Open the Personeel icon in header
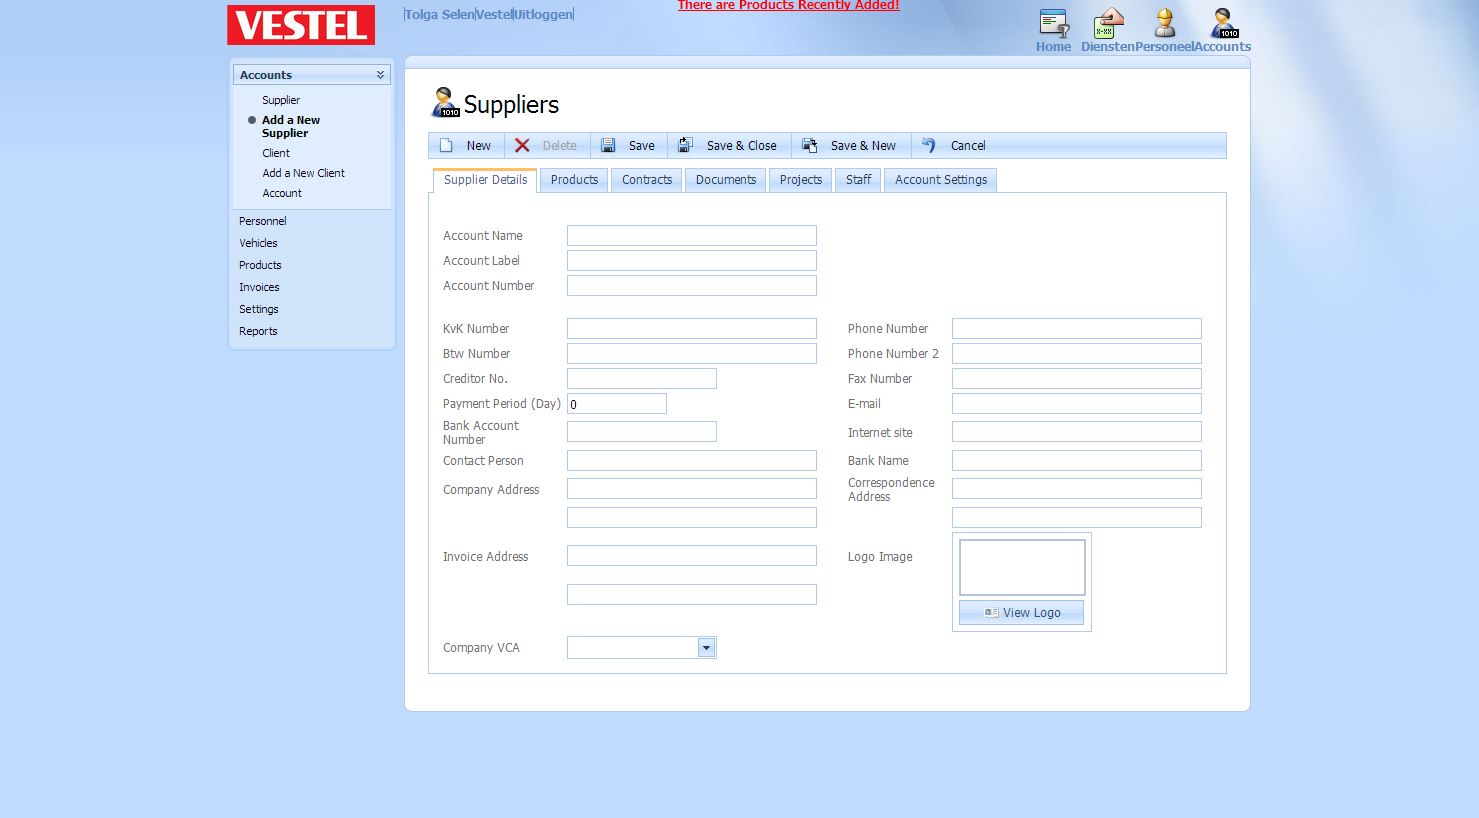This screenshot has height=818, width=1479. pos(1164,24)
